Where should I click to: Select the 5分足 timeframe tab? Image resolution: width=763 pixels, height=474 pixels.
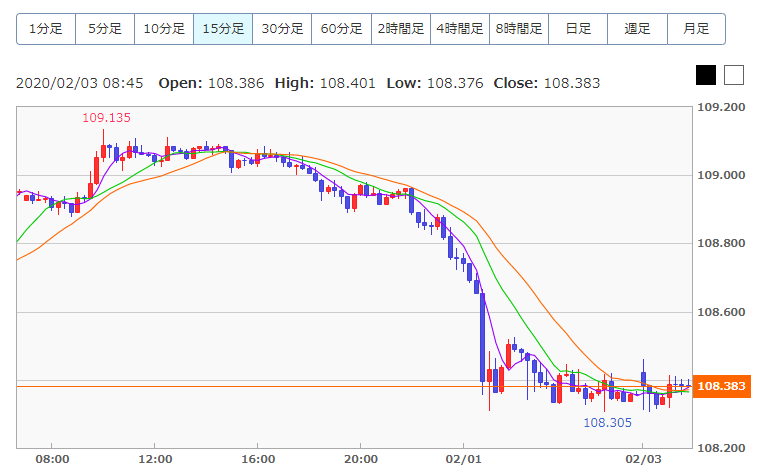105,29
